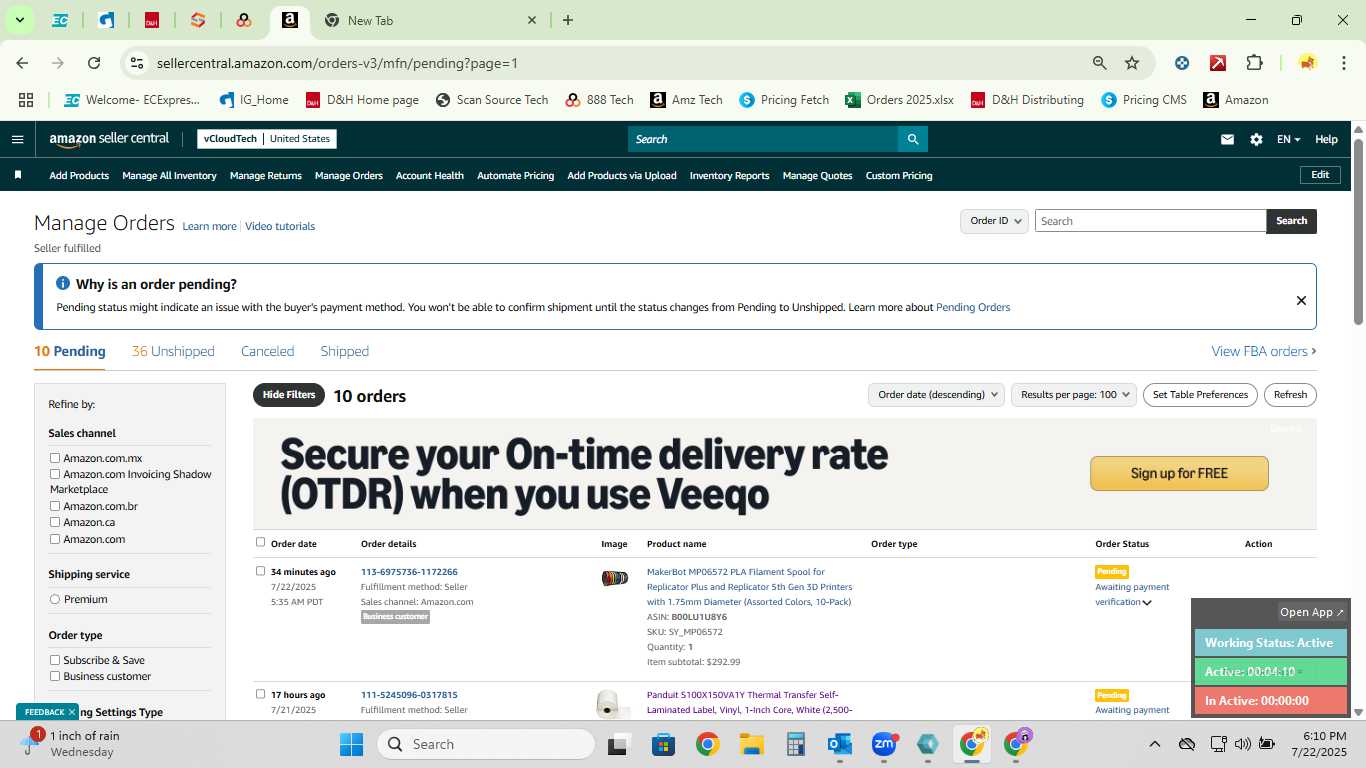Open a new browser tab with plus
Screen dimensions: 1366x768
click(568, 20)
